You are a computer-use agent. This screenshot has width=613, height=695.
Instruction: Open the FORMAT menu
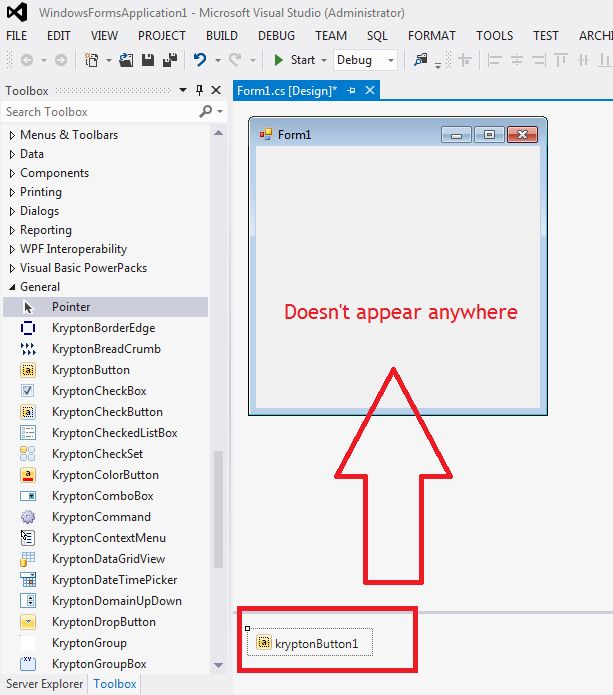coord(432,35)
